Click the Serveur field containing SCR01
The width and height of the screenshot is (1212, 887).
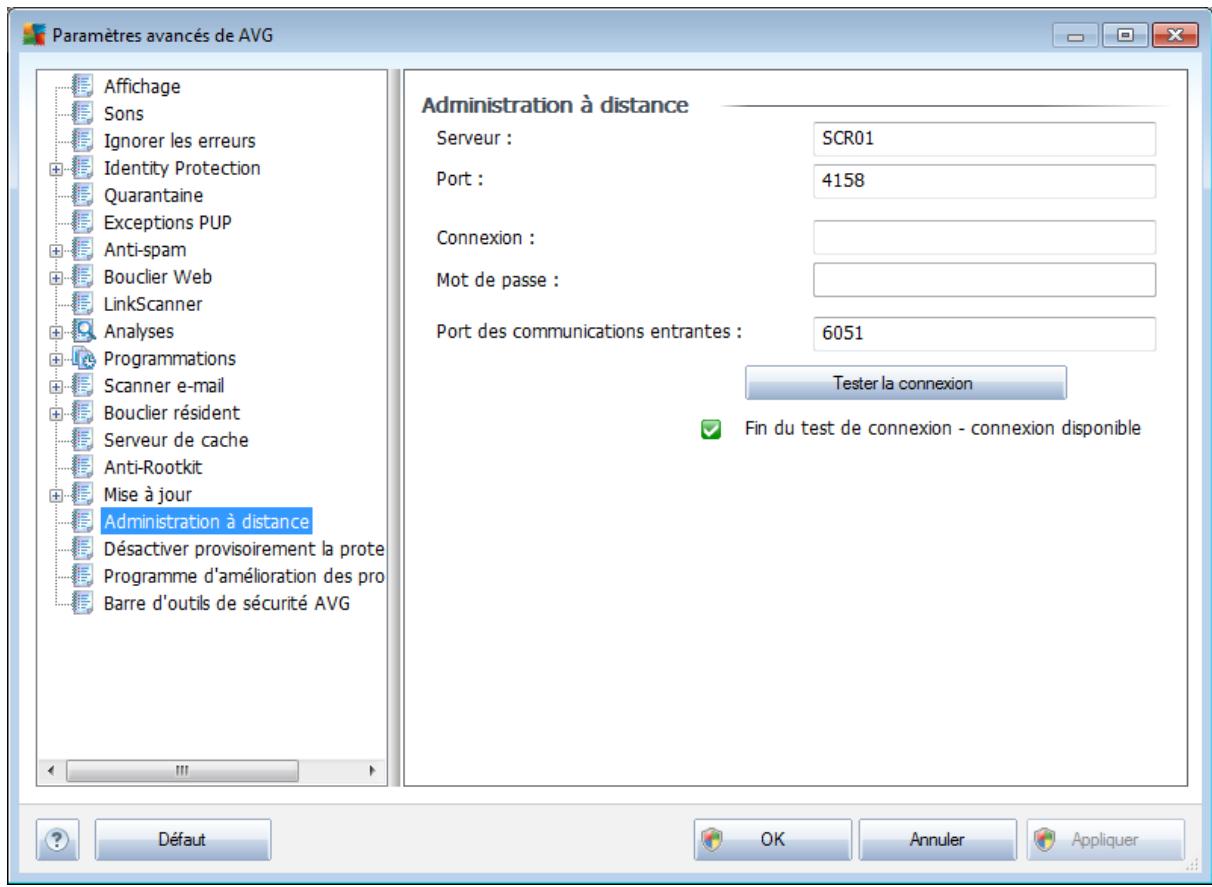[x=985, y=140]
